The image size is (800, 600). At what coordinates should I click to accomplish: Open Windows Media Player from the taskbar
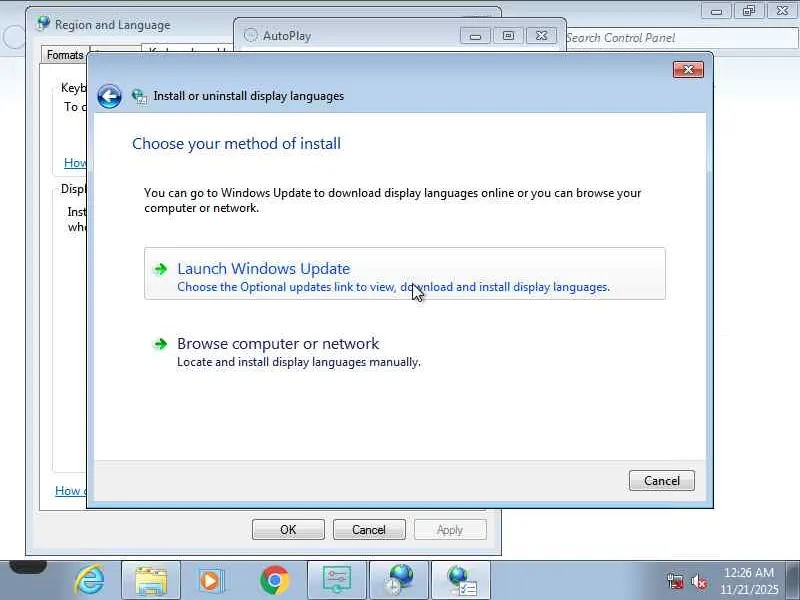click(212, 580)
